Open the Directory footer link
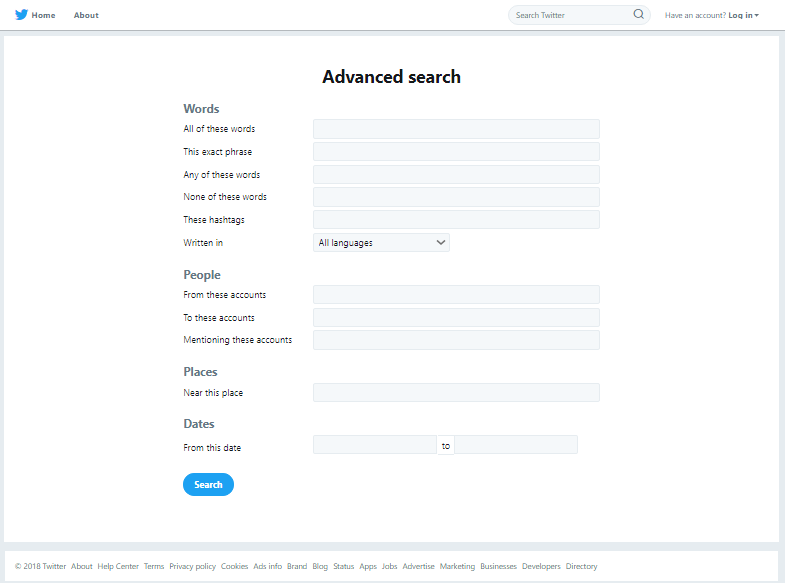This screenshot has width=785, height=583. tap(581, 566)
